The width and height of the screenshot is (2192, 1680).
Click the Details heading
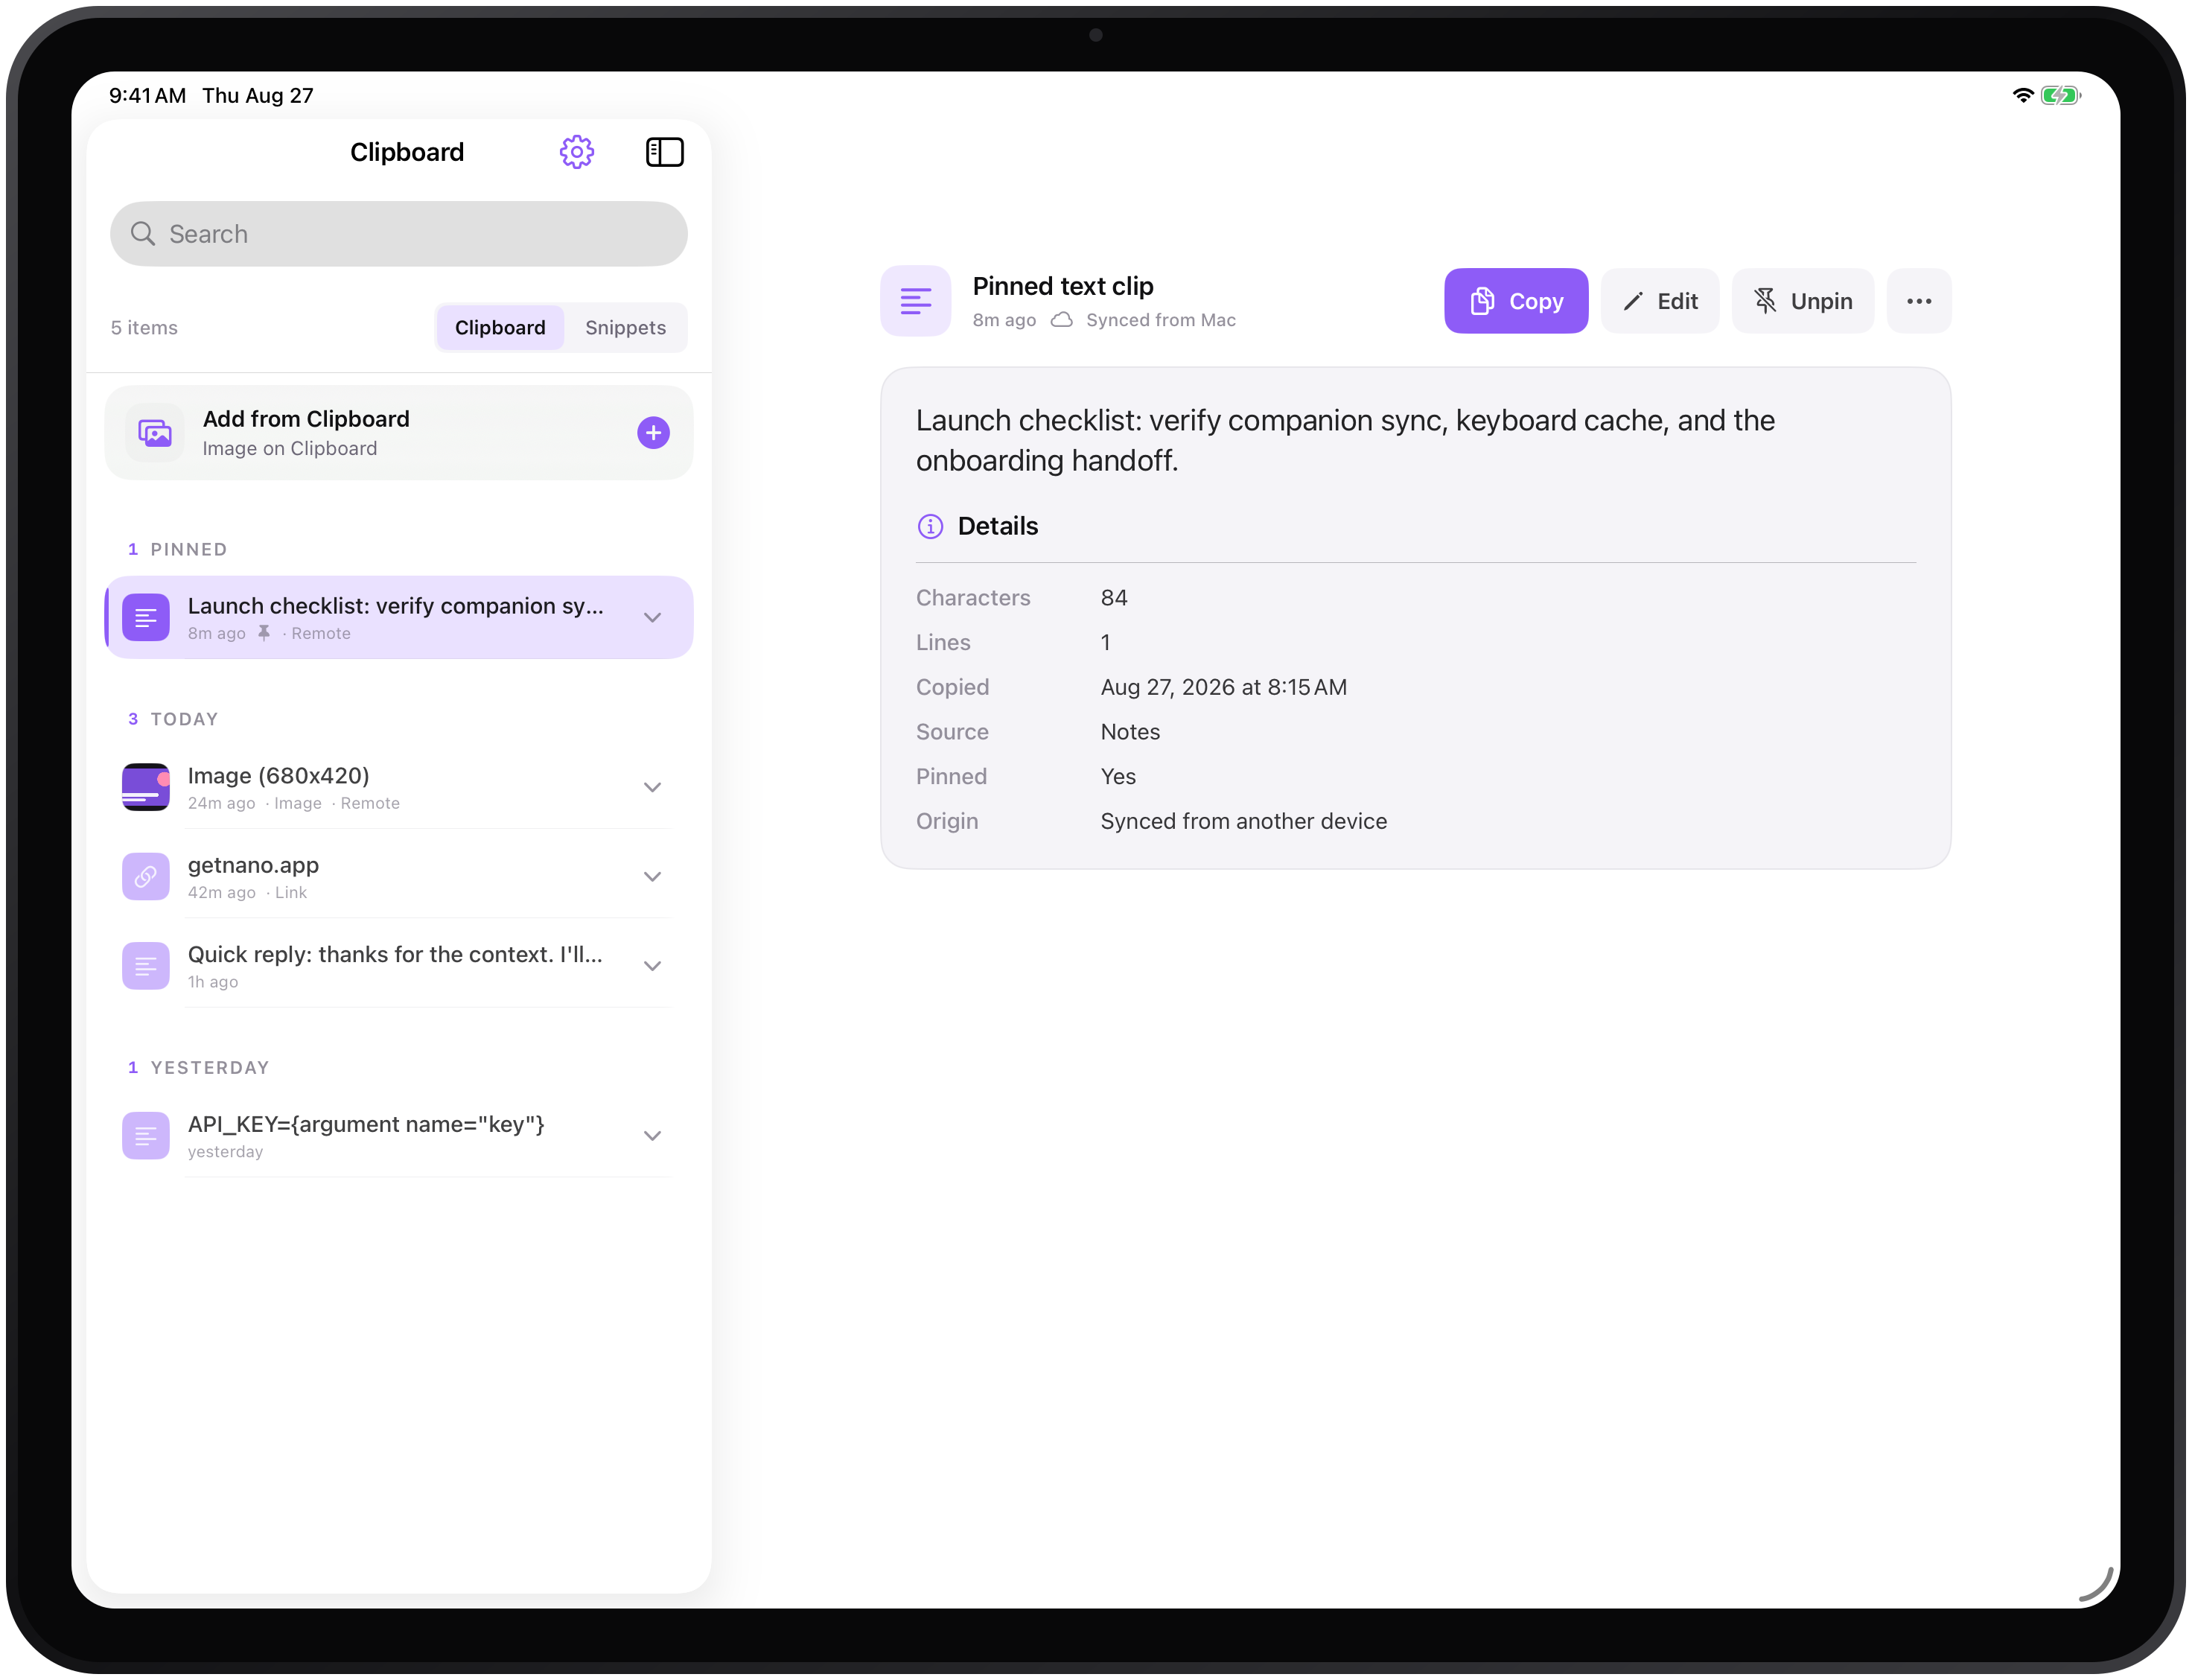pyautogui.click(x=997, y=526)
